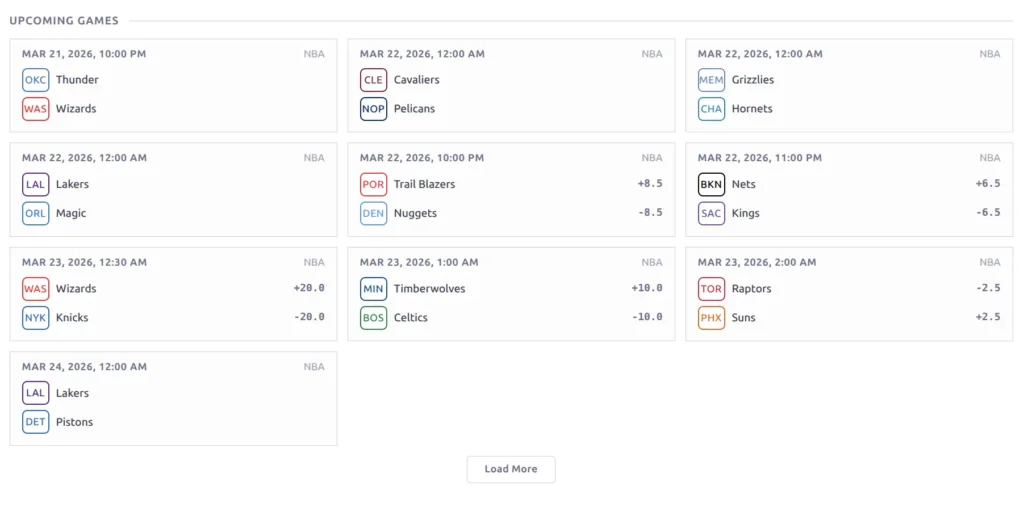This screenshot has height=507, width=1024.
Task: Click the Nuggets -8.5 spread
Action: pyautogui.click(x=650, y=213)
